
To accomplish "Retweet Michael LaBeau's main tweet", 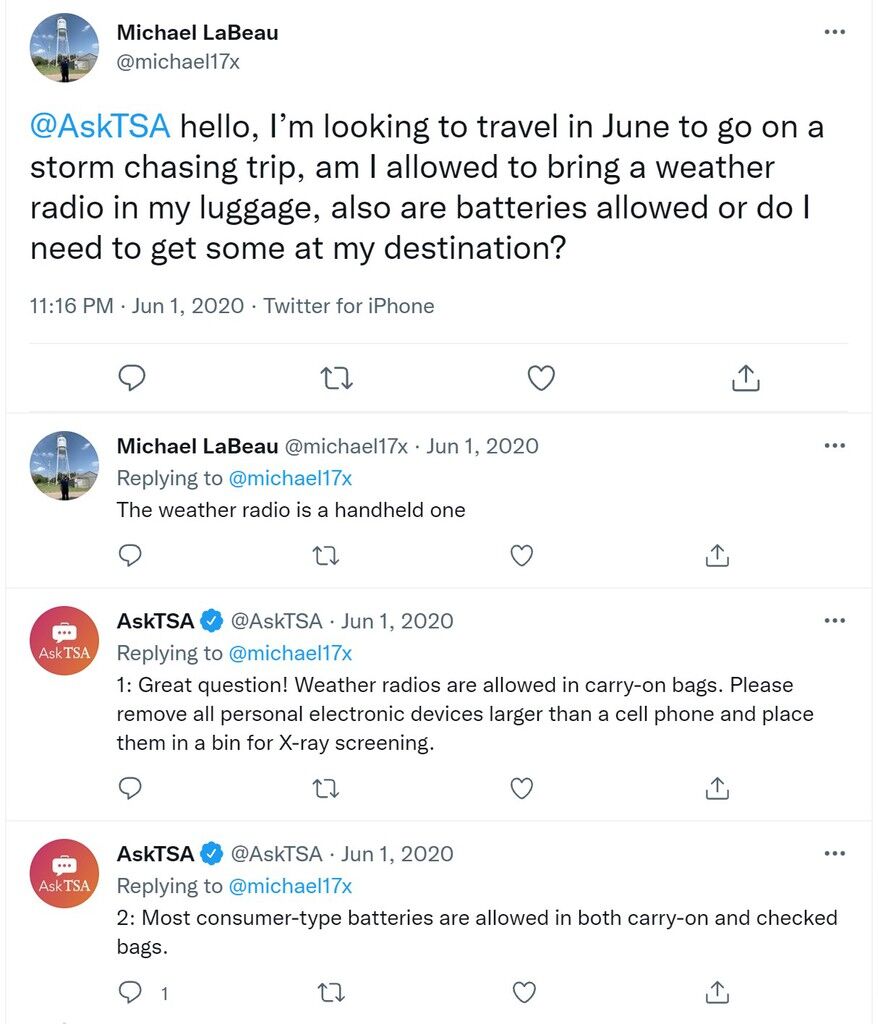I will point(336,377).
